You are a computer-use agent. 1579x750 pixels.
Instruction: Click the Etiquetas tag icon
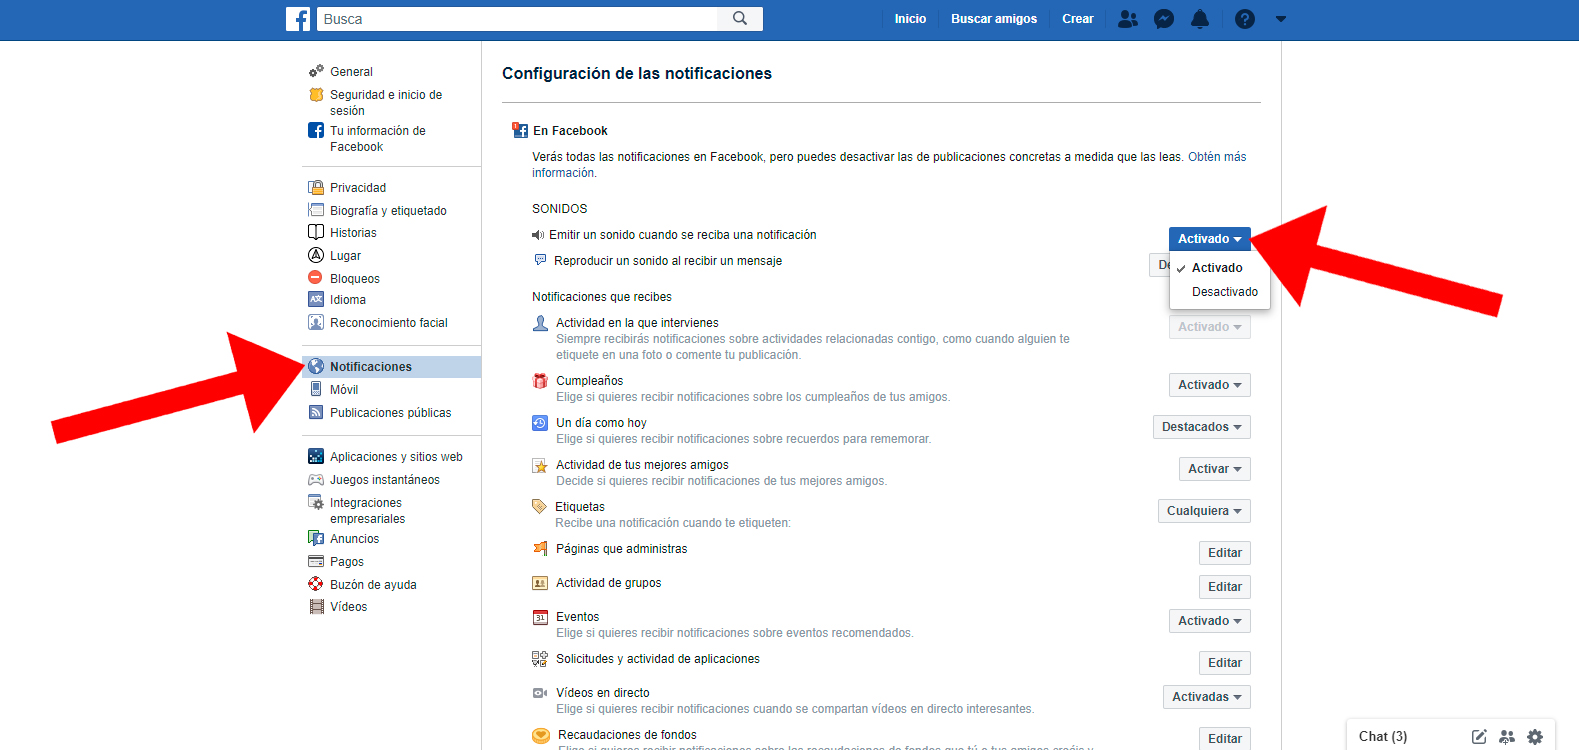click(x=540, y=507)
